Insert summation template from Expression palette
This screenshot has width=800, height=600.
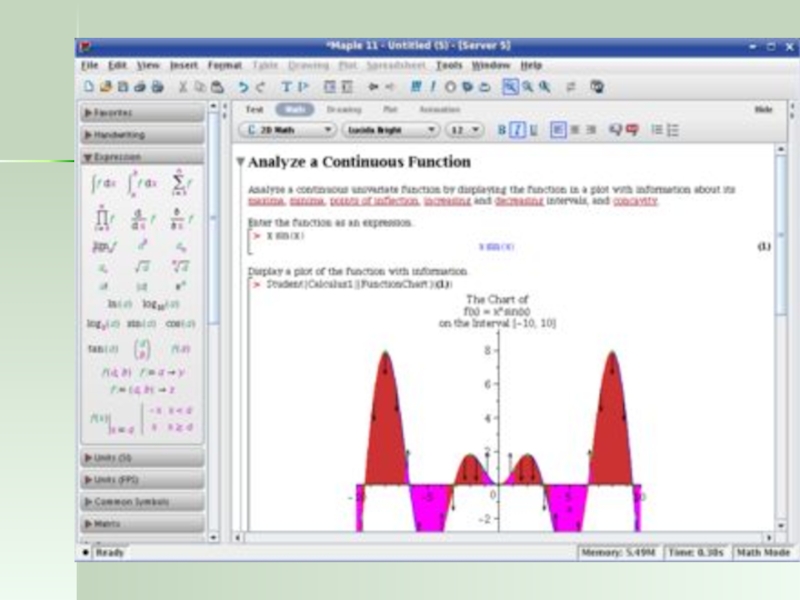(x=180, y=183)
